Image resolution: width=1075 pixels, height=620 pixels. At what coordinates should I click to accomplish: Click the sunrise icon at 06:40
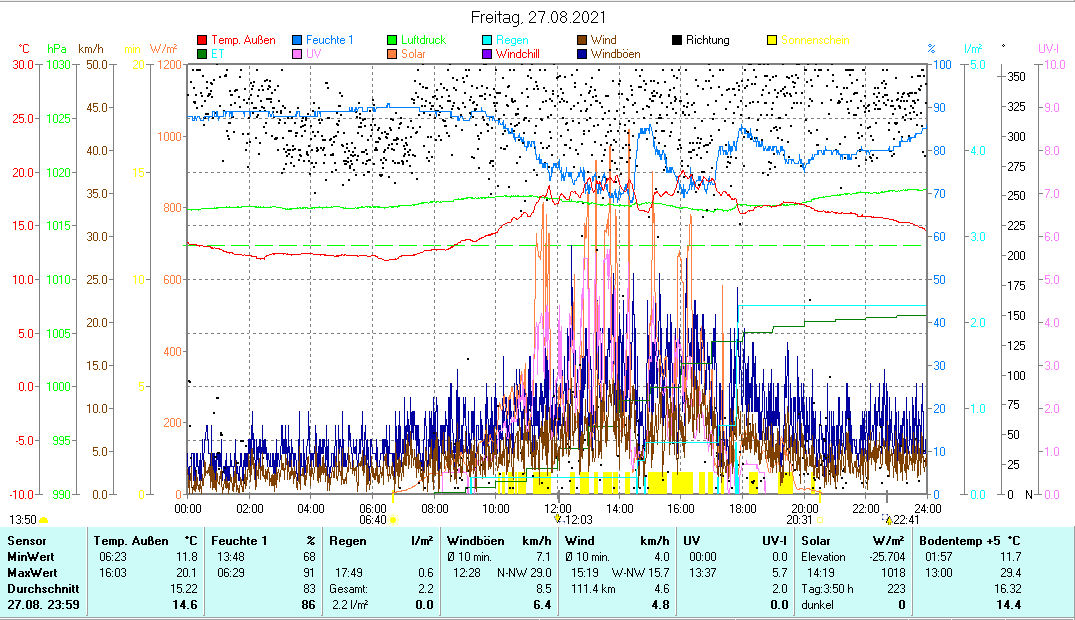(392, 520)
